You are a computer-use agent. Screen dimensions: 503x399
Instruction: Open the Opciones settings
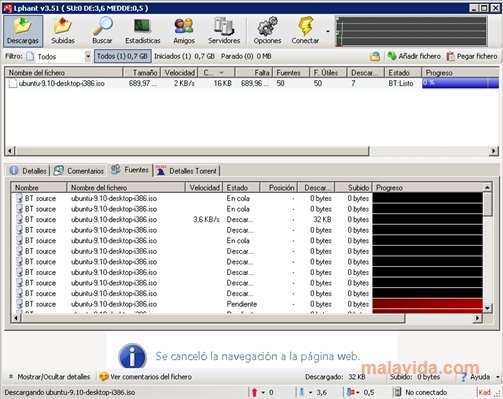click(267, 31)
